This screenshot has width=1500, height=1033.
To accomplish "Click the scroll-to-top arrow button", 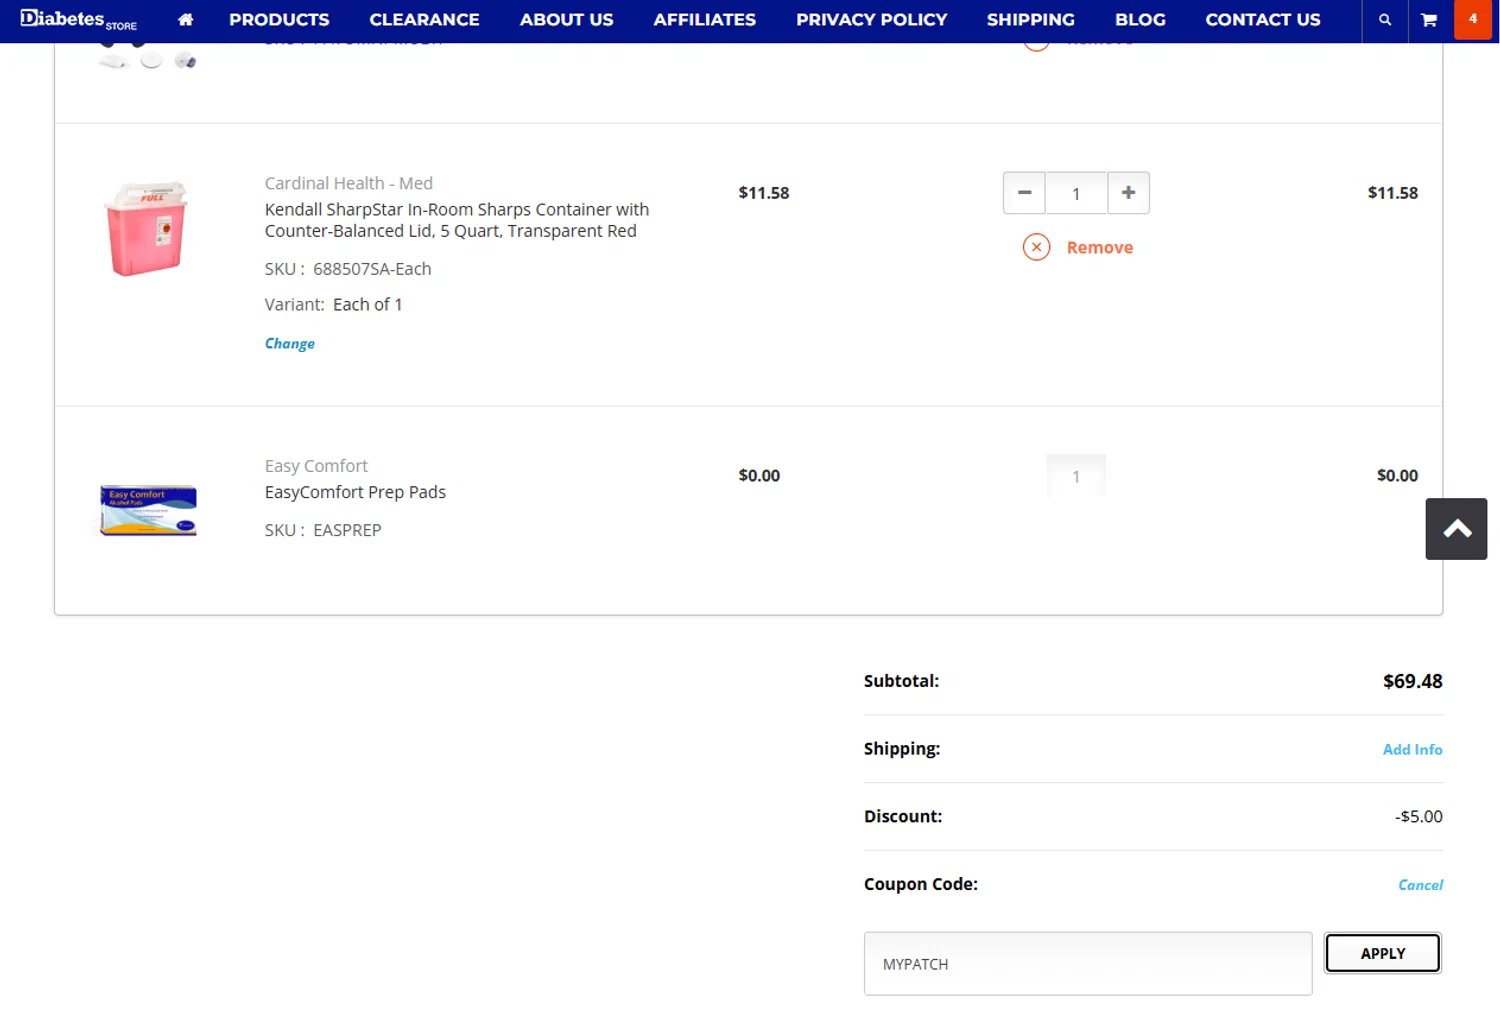I will coord(1456,529).
